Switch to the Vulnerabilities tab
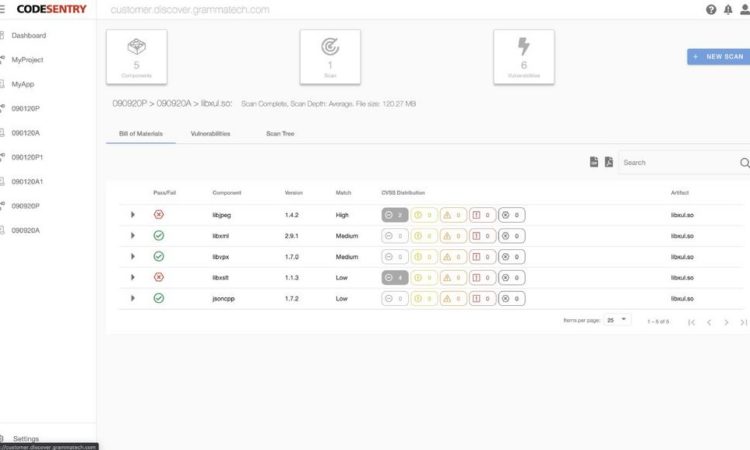The image size is (750, 450). pyautogui.click(x=210, y=134)
